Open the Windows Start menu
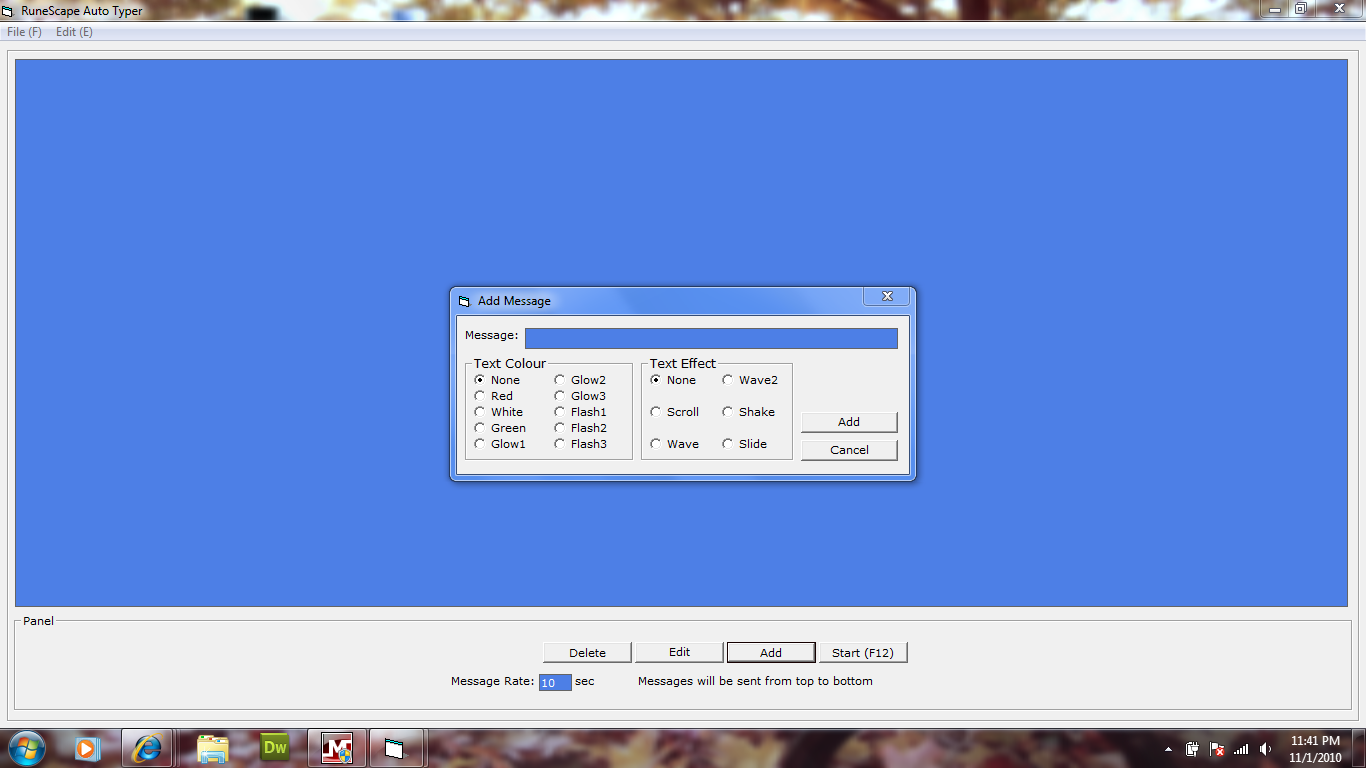The image size is (1366, 768). click(x=26, y=748)
